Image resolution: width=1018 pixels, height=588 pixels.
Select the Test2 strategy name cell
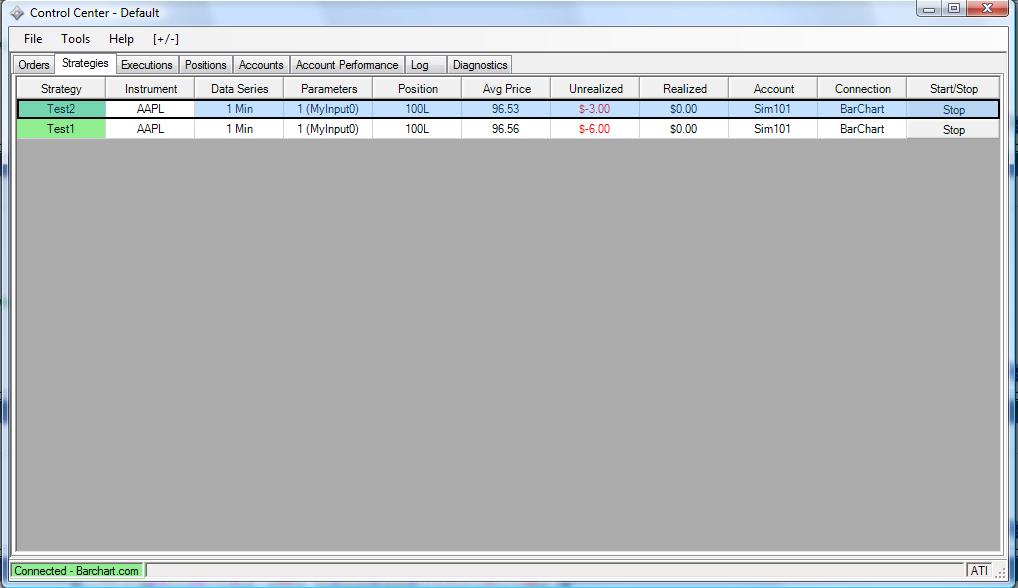click(61, 109)
